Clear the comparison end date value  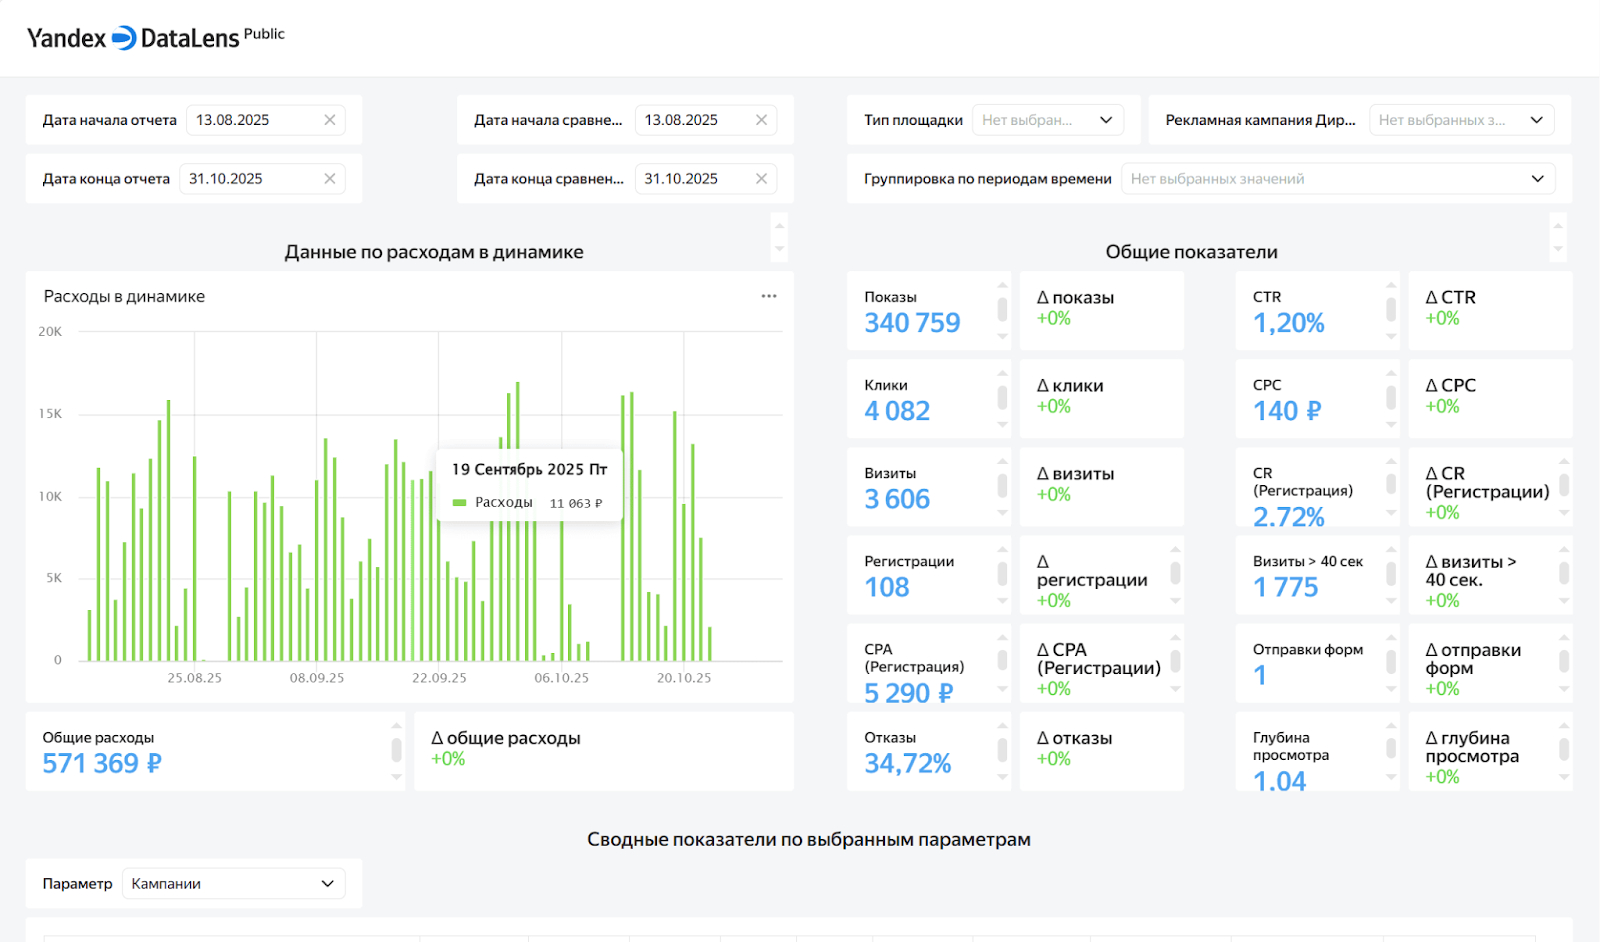tap(761, 179)
